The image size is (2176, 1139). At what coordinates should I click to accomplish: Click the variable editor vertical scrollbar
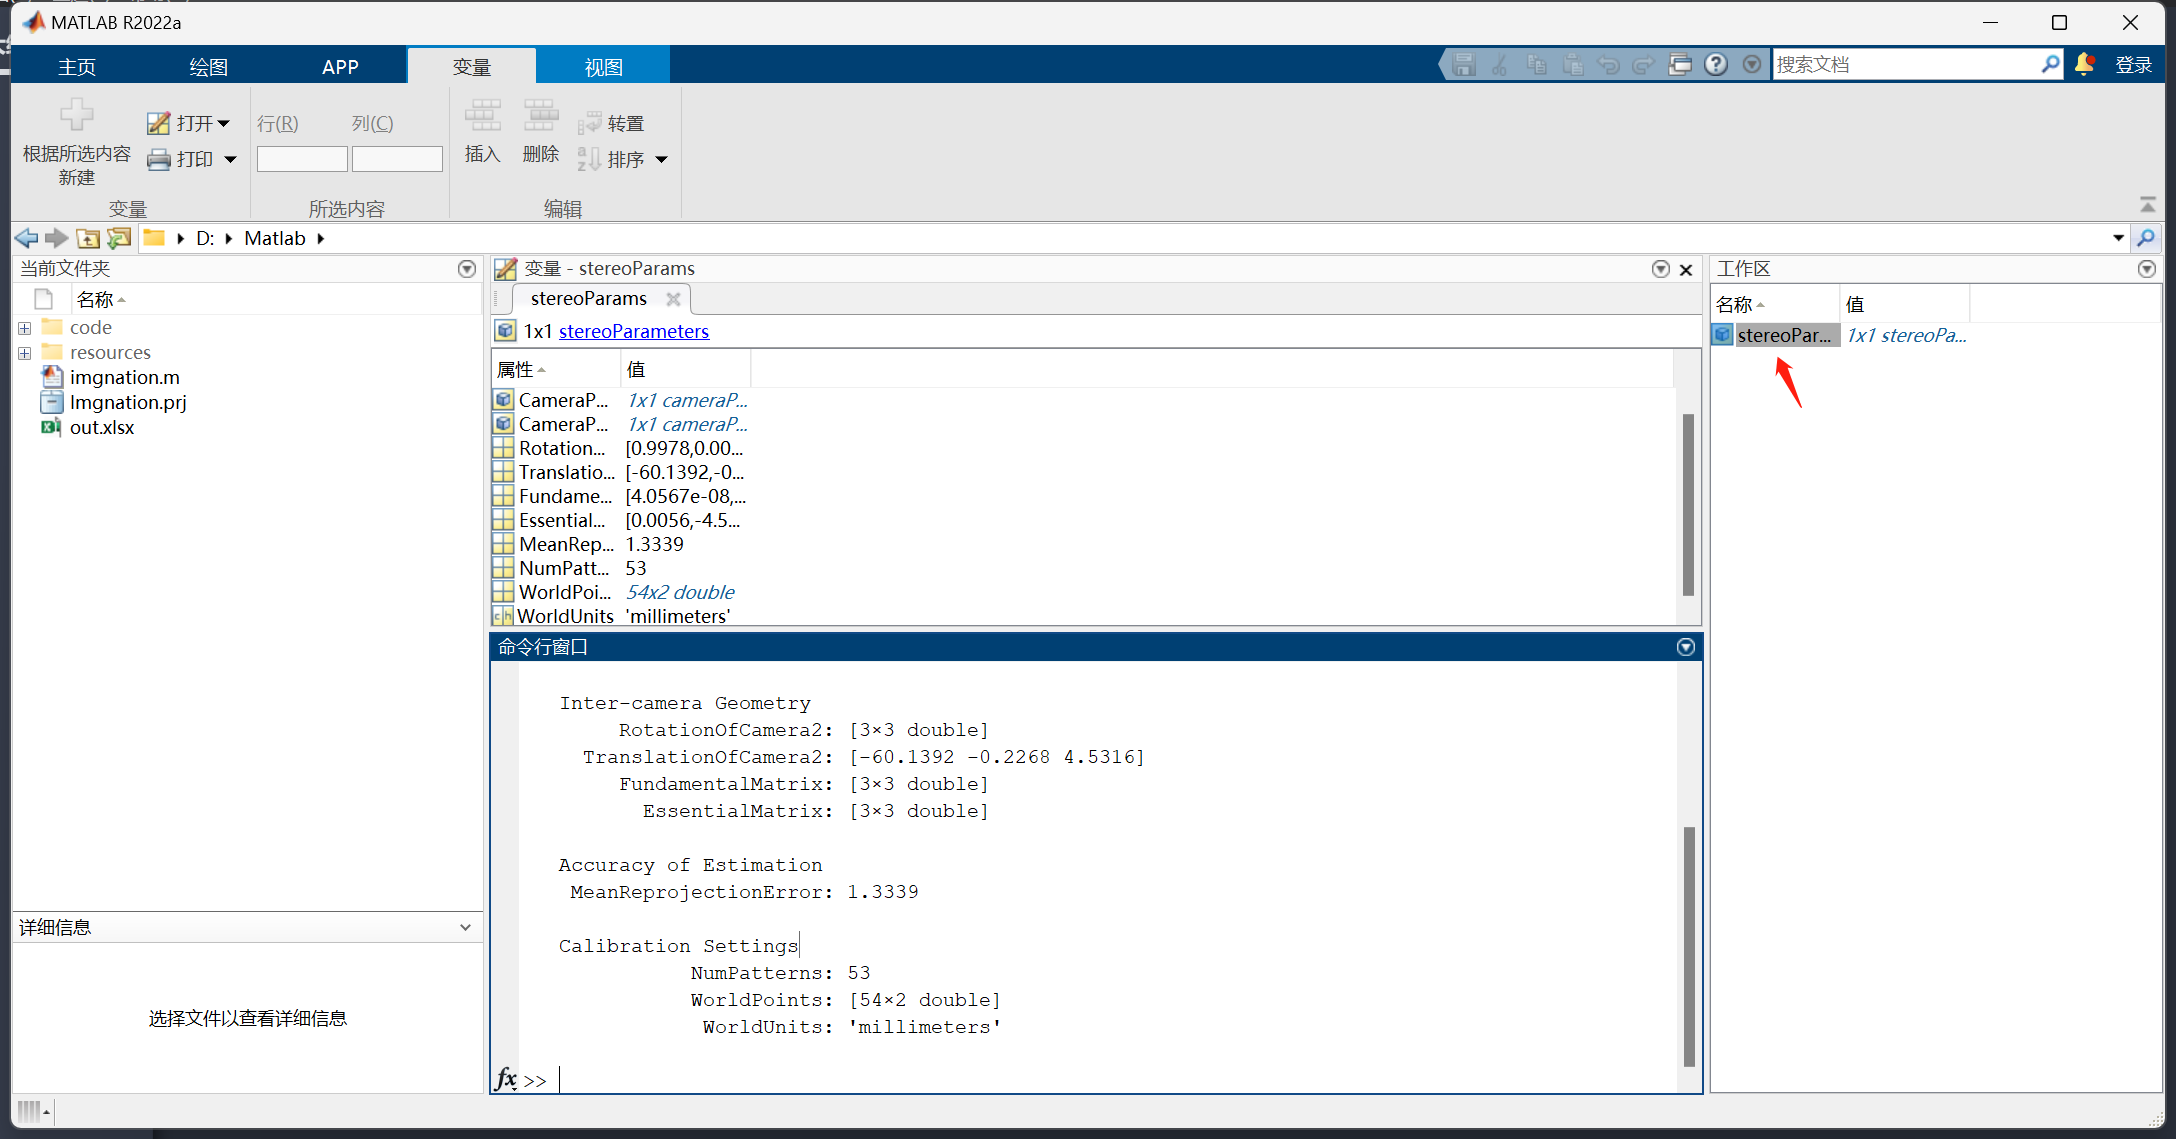click(x=1688, y=504)
